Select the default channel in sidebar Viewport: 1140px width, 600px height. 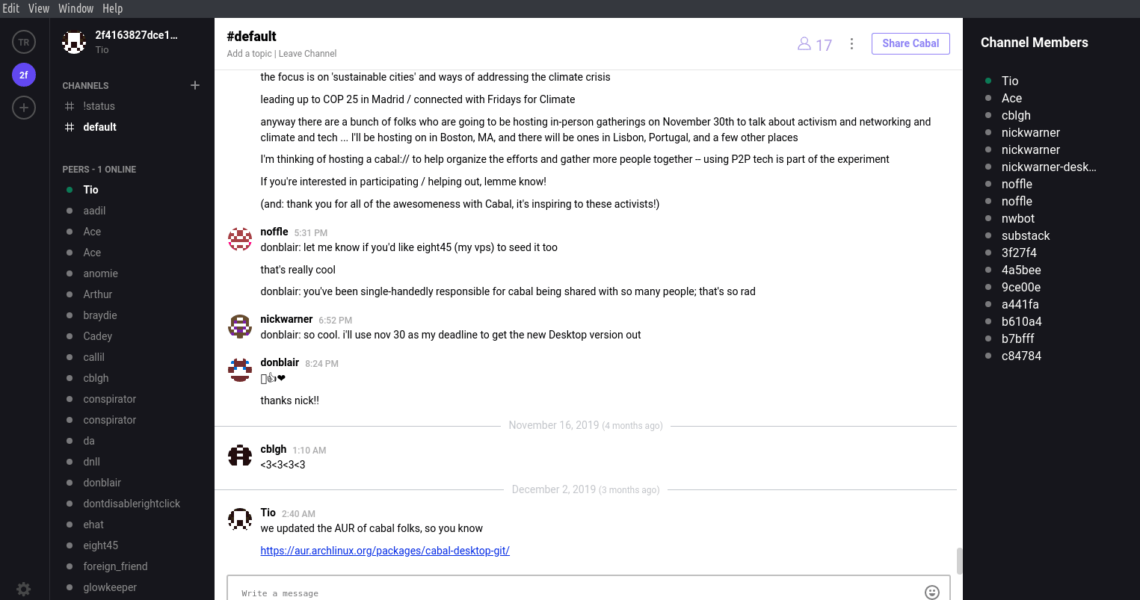[99, 127]
